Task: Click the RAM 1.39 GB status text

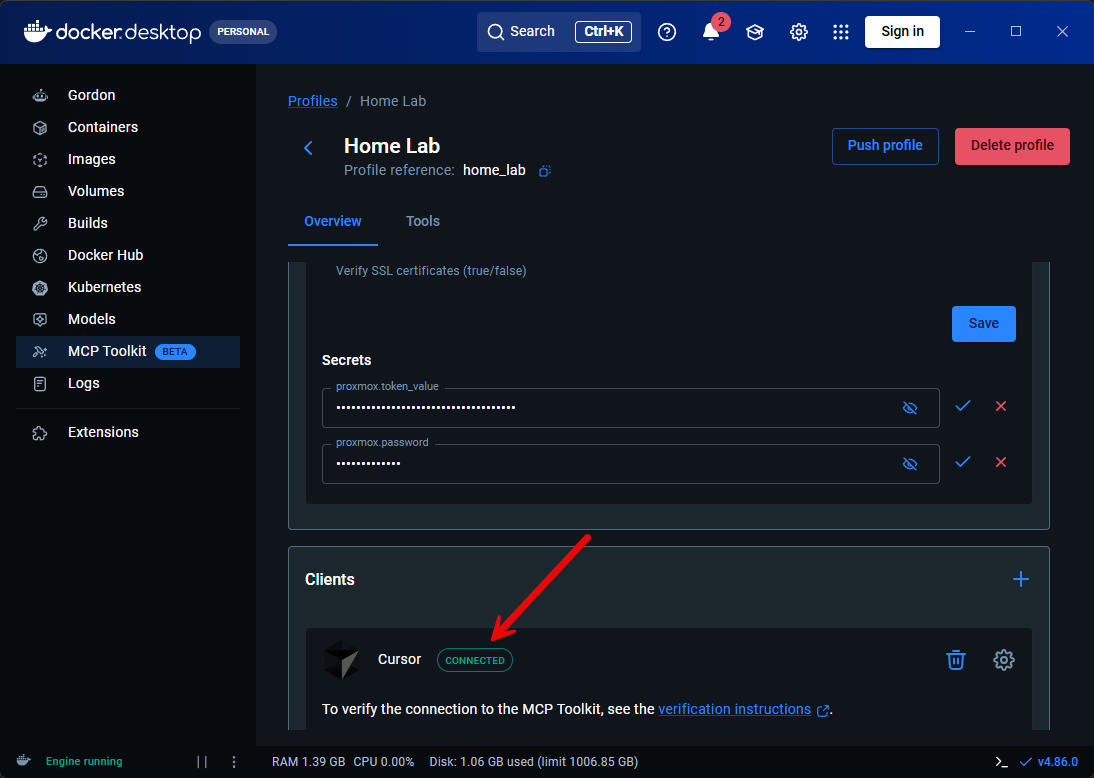Action: (308, 762)
